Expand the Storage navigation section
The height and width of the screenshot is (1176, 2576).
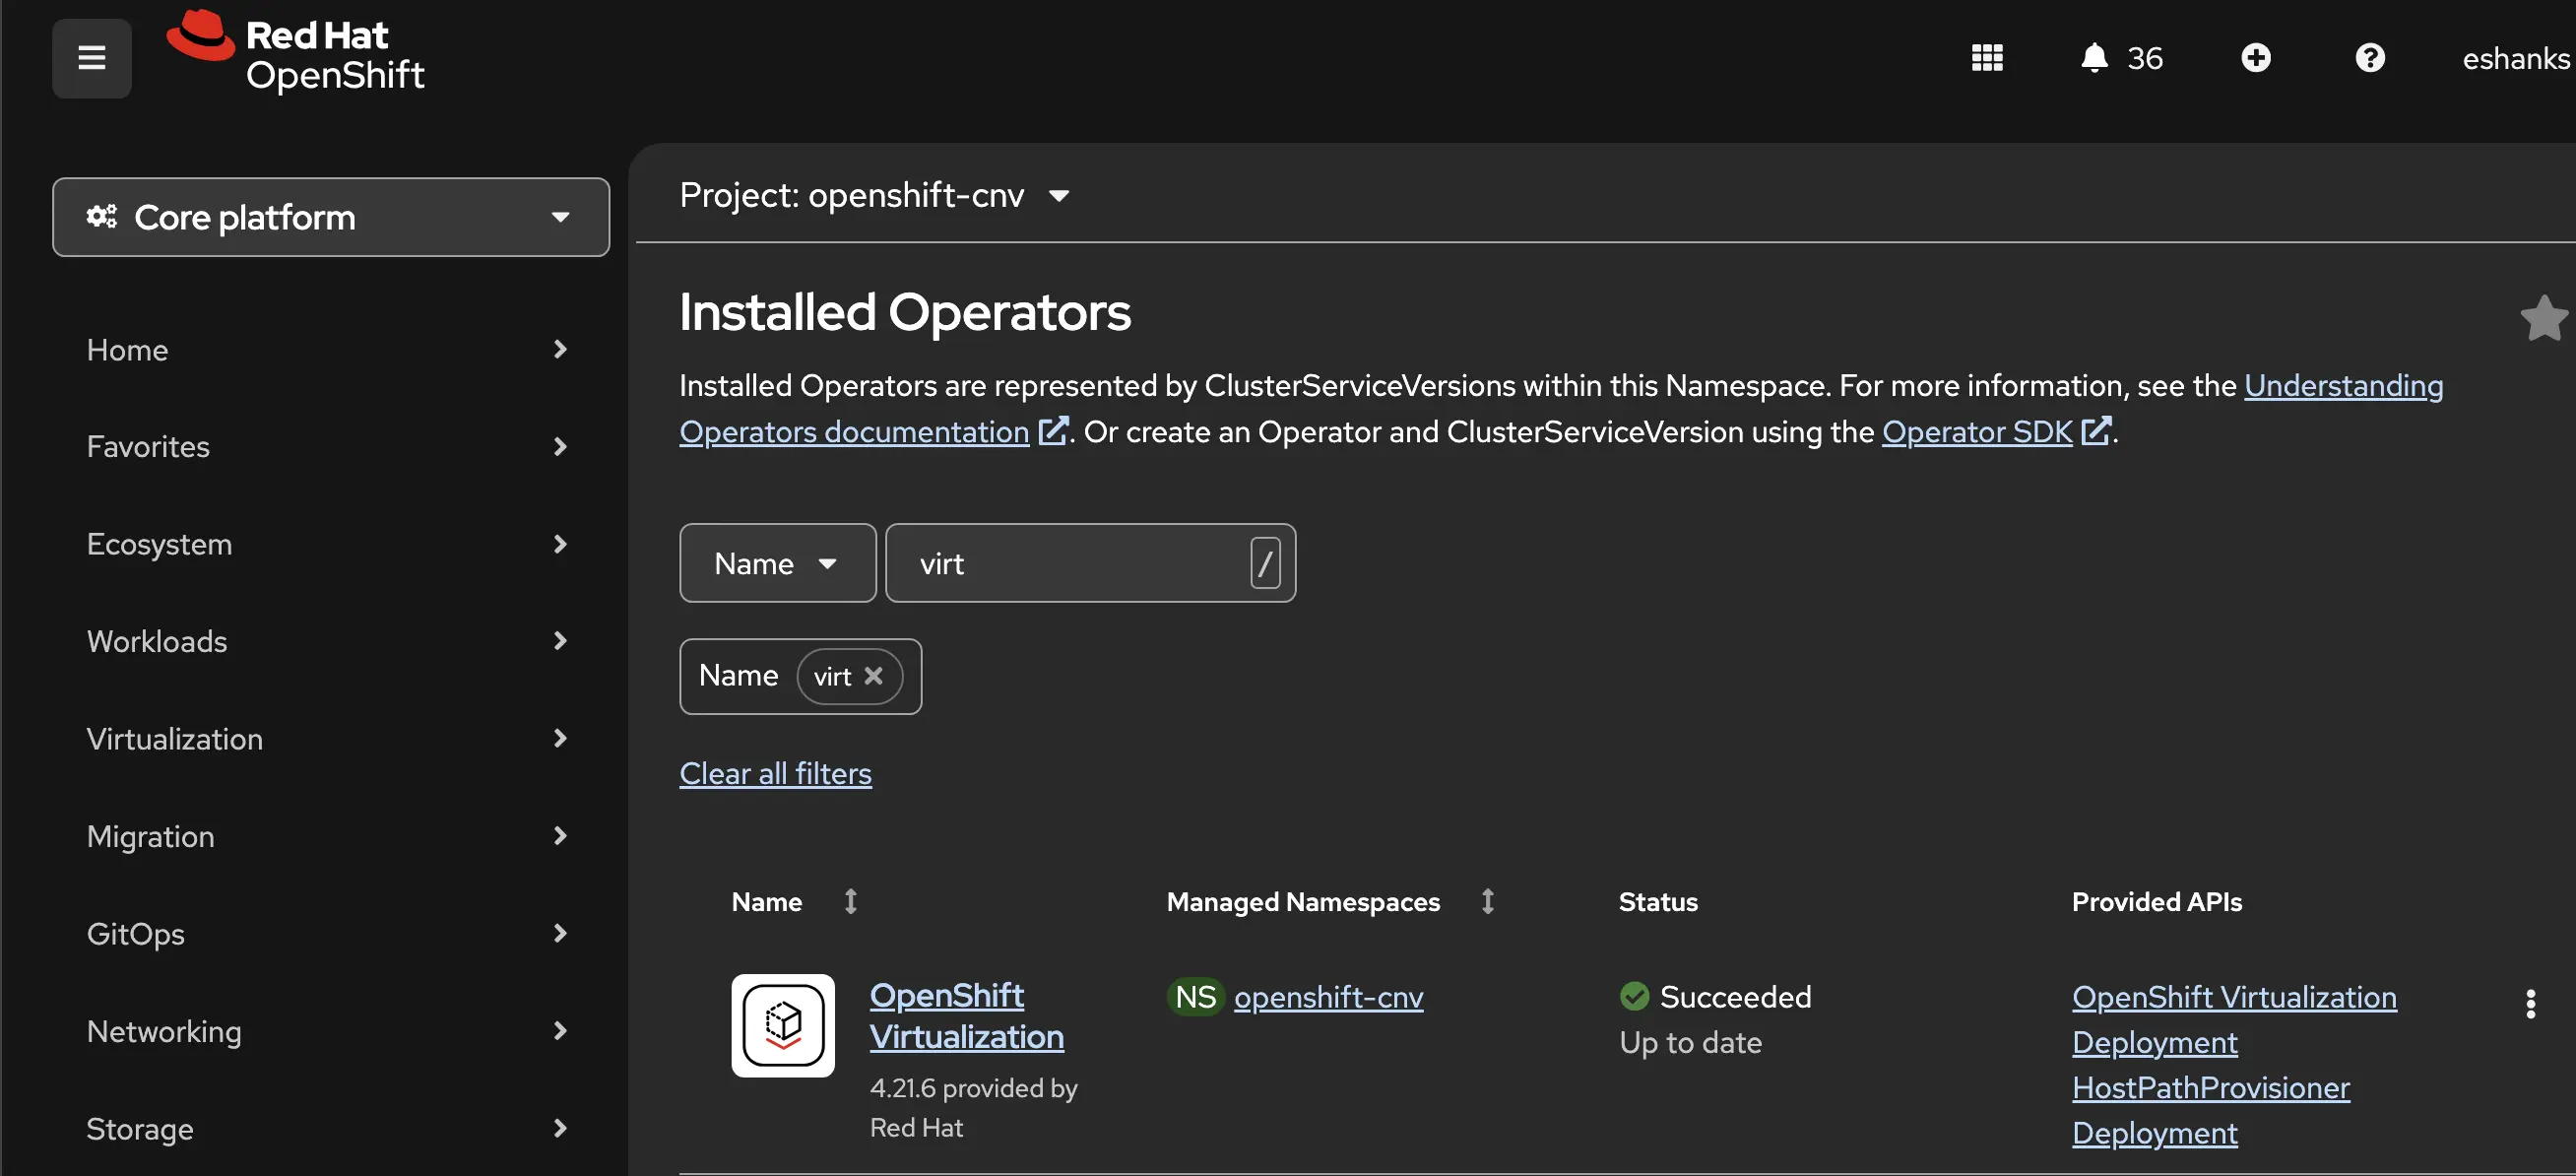coord(328,1128)
